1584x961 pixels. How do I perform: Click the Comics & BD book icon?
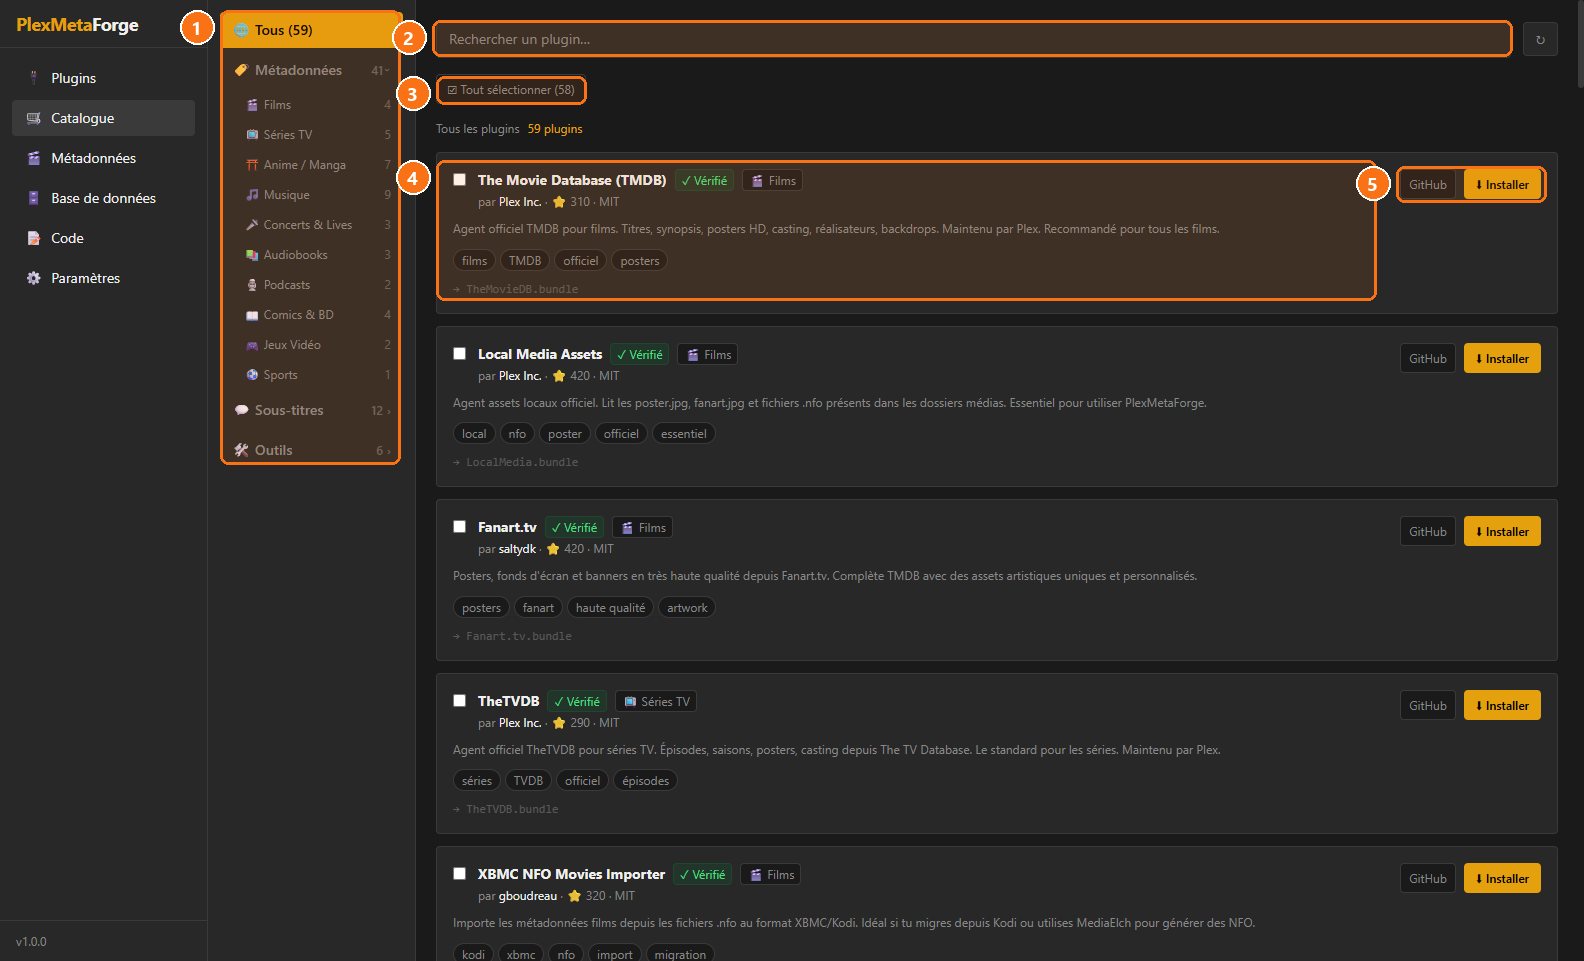coord(253,315)
